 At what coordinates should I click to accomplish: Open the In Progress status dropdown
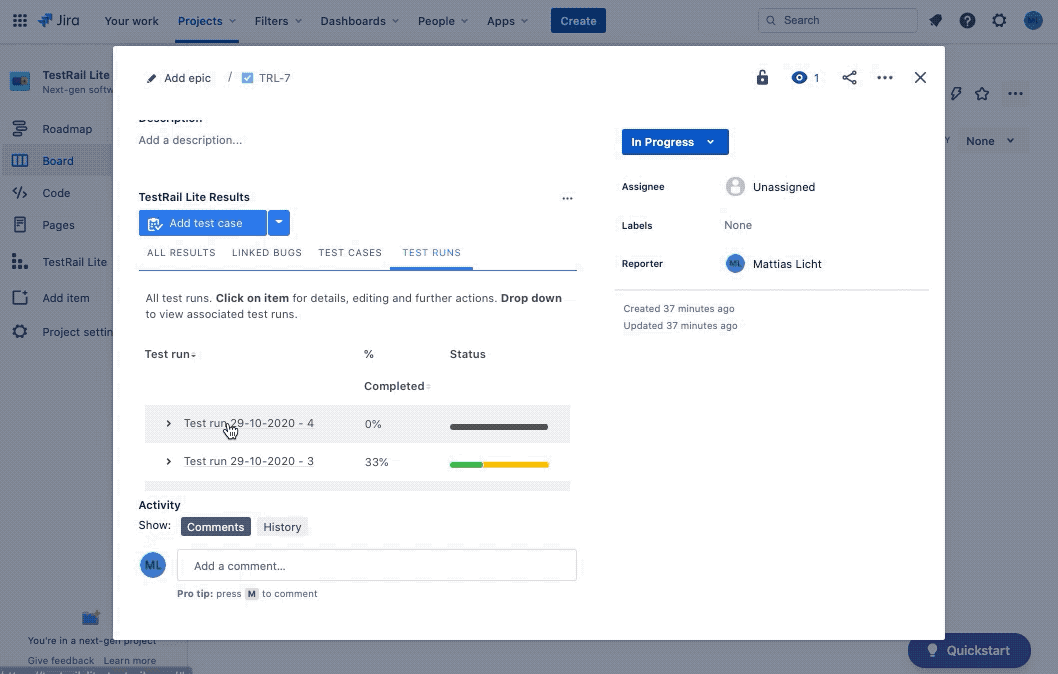675,142
